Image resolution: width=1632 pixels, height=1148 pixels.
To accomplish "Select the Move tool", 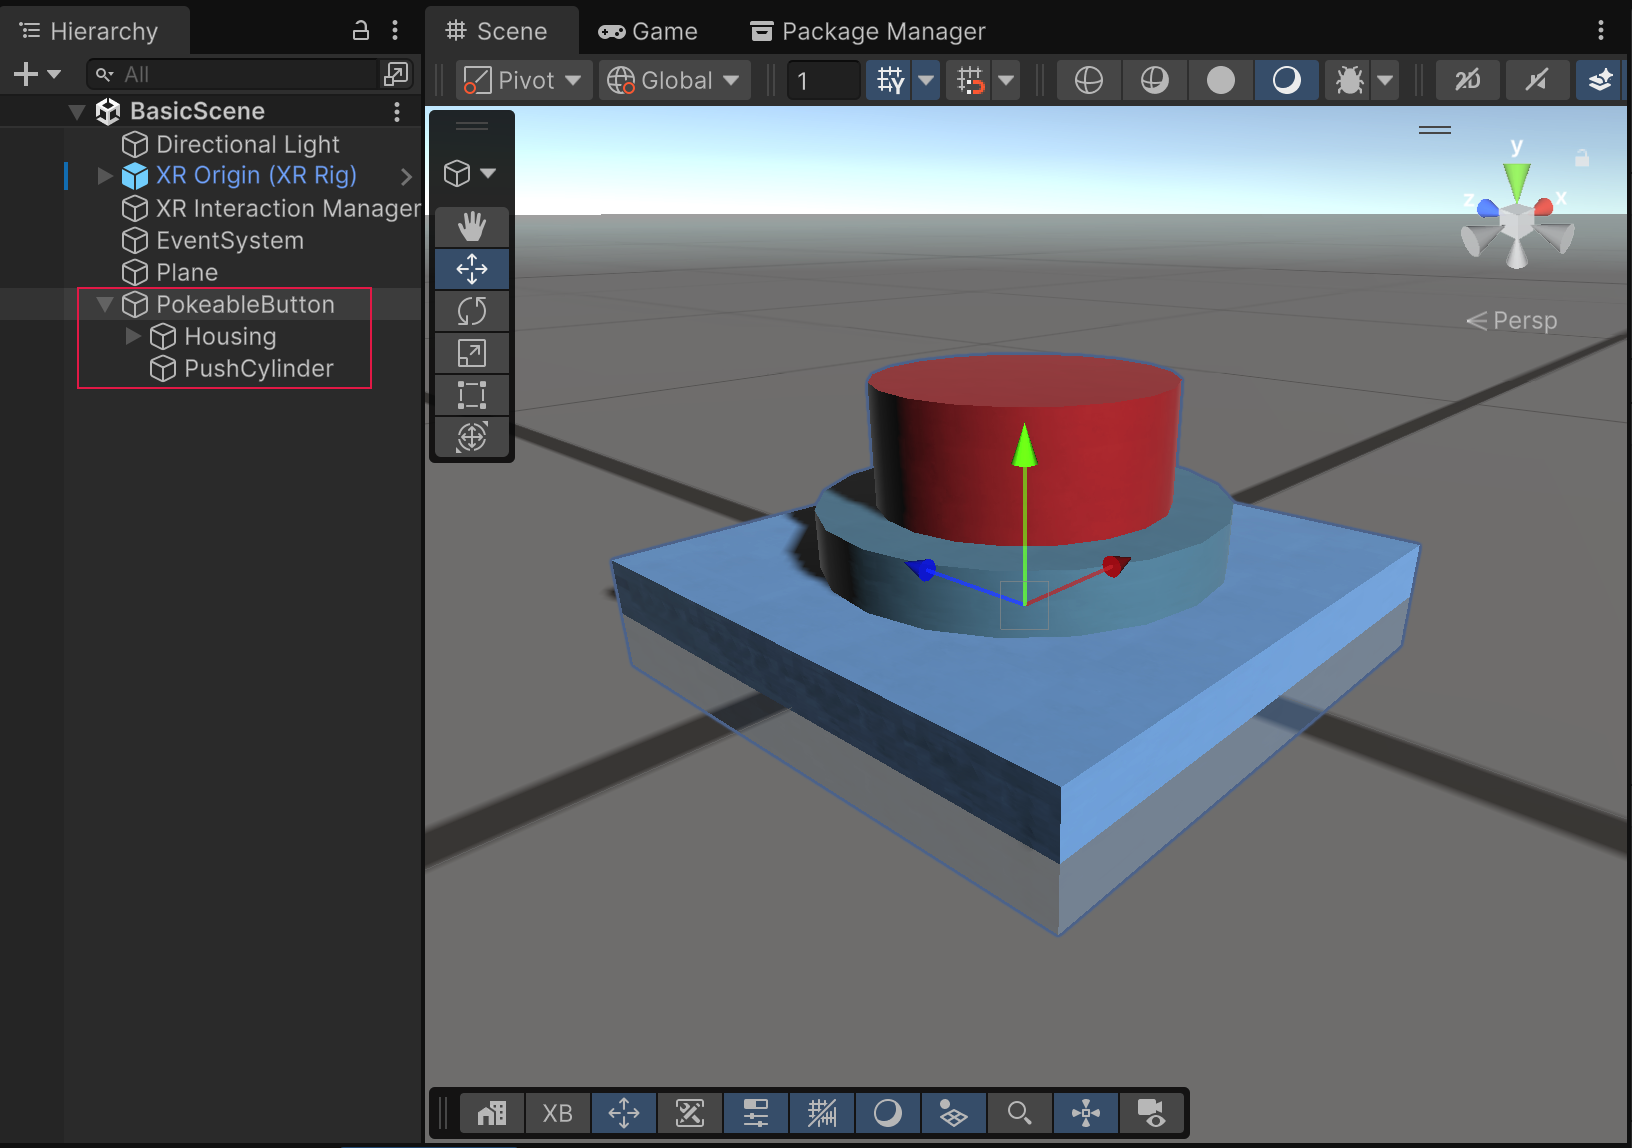I will tap(472, 269).
